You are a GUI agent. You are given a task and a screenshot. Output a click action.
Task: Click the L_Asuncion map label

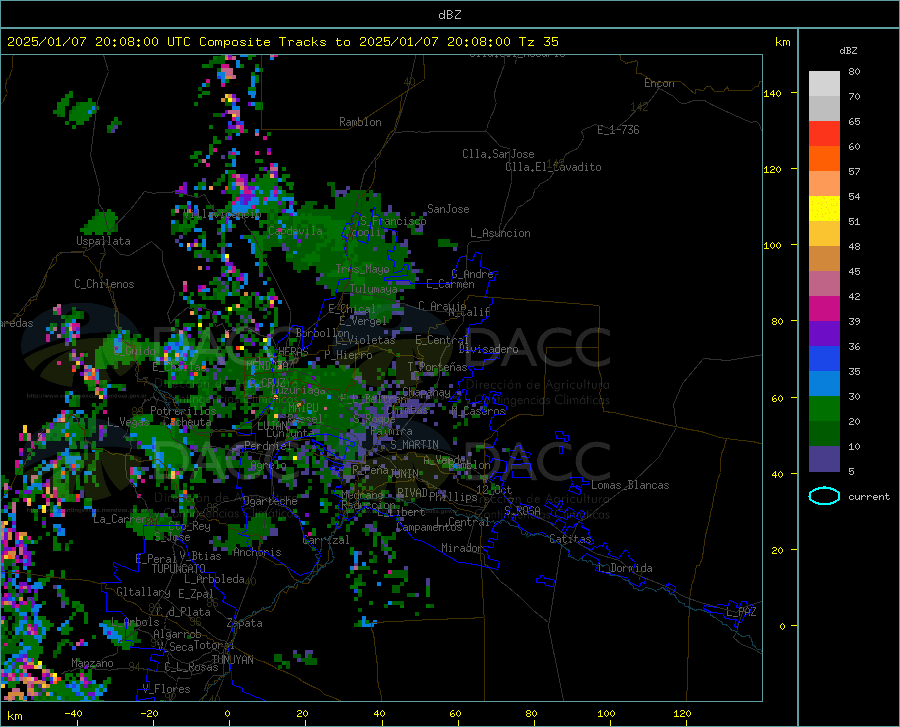(x=500, y=233)
